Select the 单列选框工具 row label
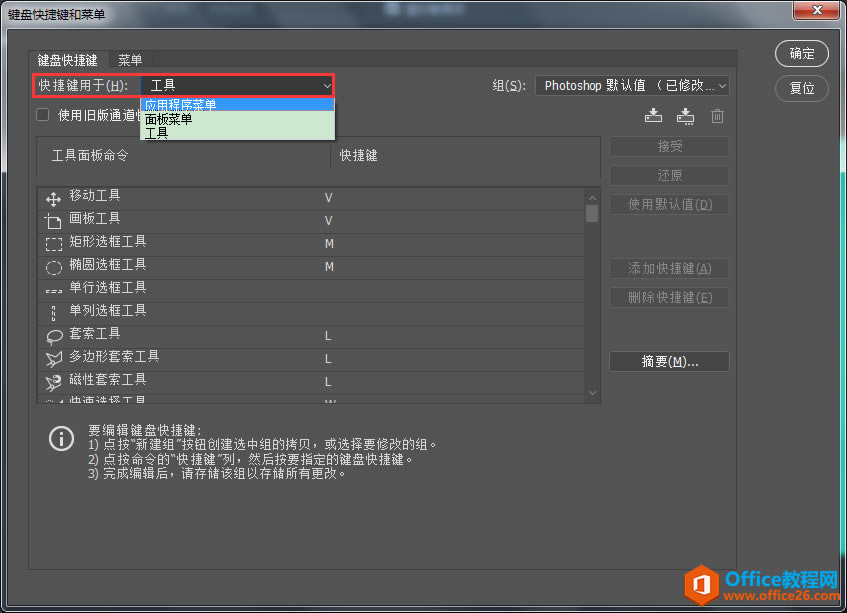This screenshot has height=613, width=847. [107, 311]
